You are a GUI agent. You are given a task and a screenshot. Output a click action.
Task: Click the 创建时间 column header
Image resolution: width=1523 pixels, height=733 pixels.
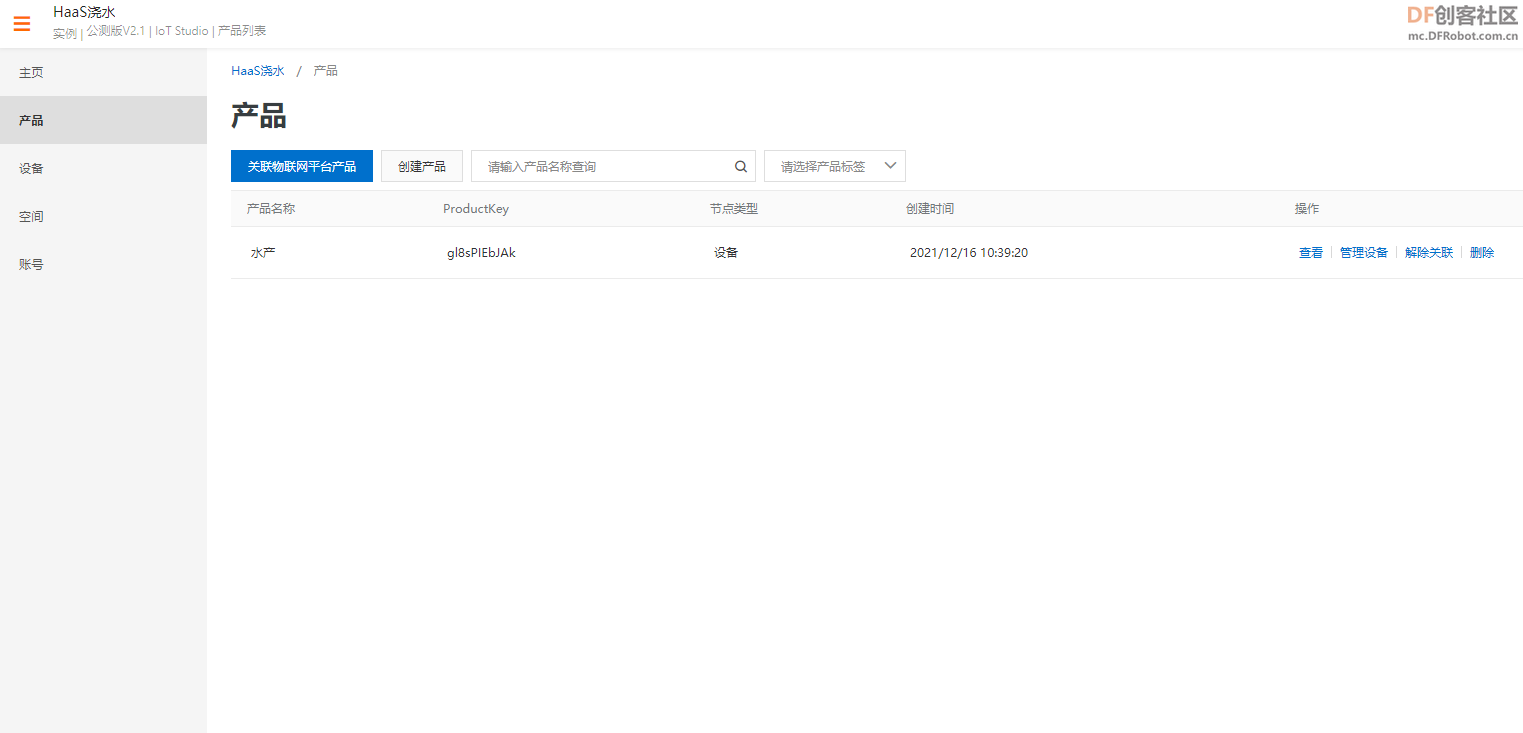(x=930, y=209)
